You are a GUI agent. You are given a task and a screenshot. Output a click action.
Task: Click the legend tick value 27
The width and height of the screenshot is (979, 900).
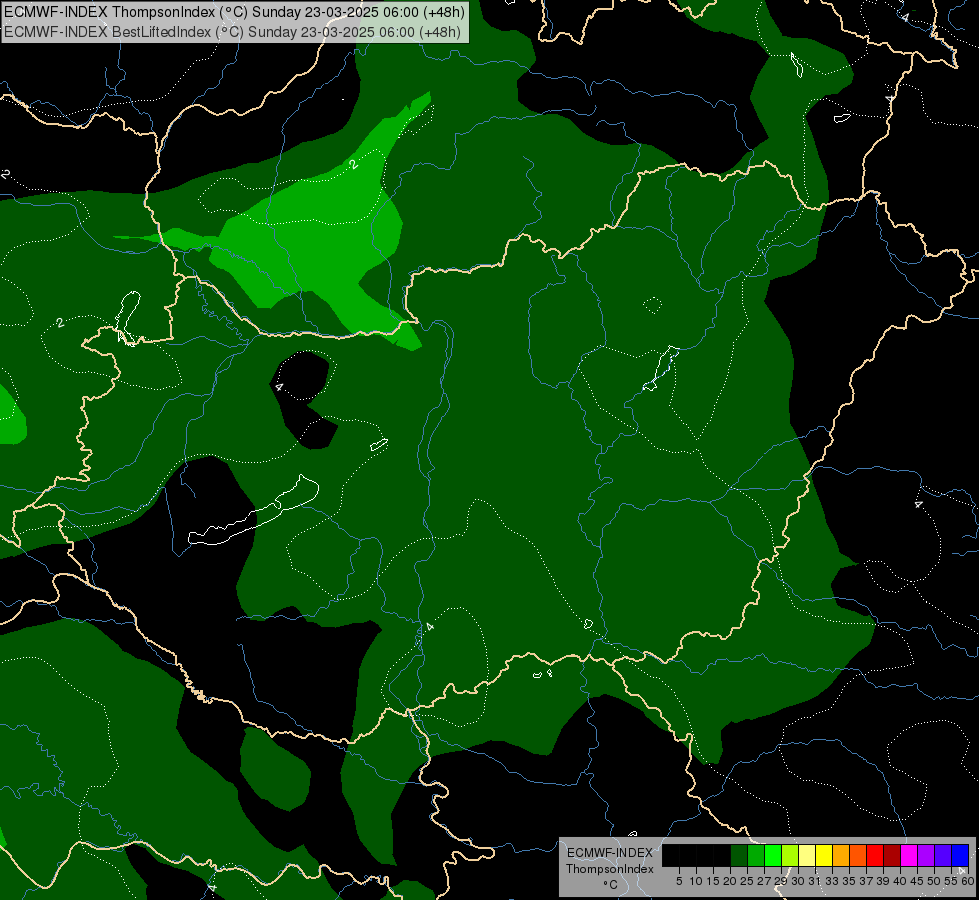(x=764, y=881)
